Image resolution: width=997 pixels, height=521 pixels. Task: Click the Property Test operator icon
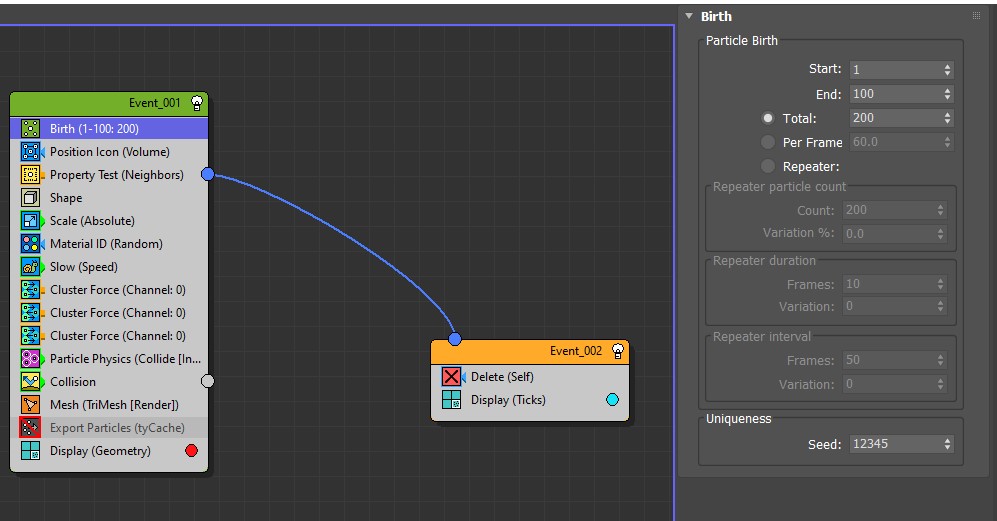coord(30,174)
